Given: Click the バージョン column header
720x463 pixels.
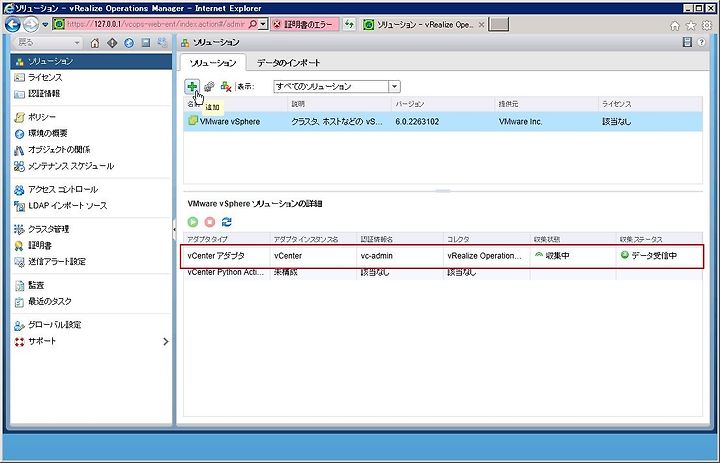Looking at the screenshot, I should tap(443, 104).
